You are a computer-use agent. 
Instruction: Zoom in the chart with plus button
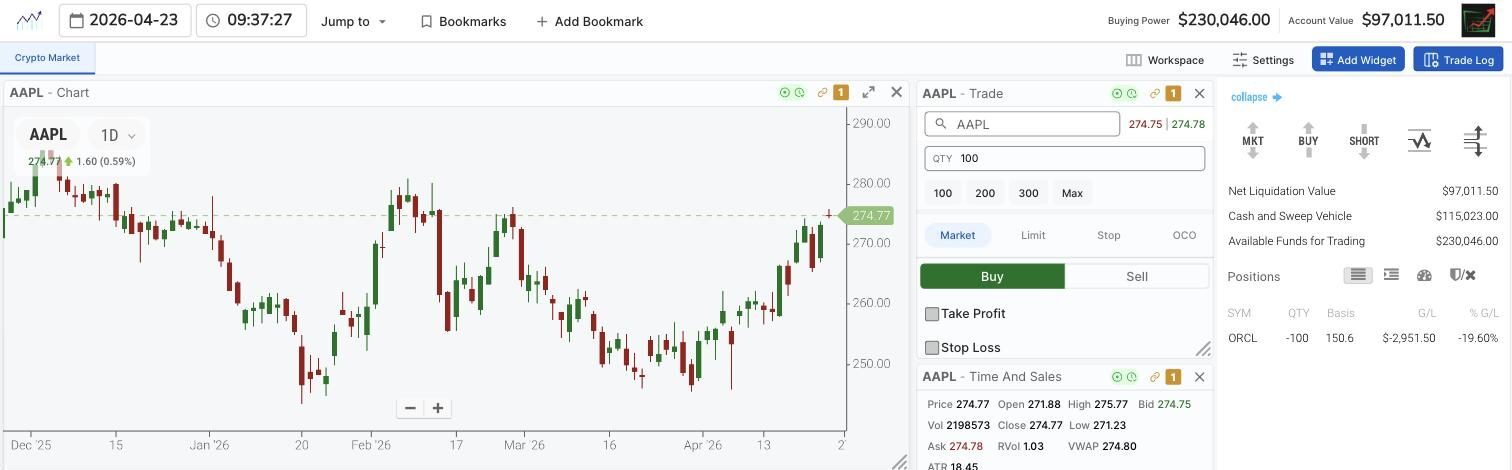point(437,408)
